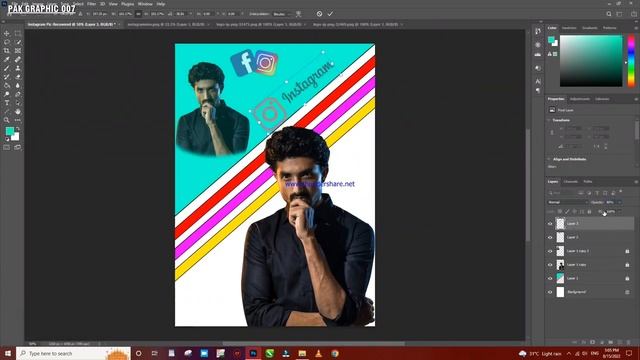This screenshot has height=360, width=640.
Task: Open the layer filter kind dropdown
Action: 561,193
